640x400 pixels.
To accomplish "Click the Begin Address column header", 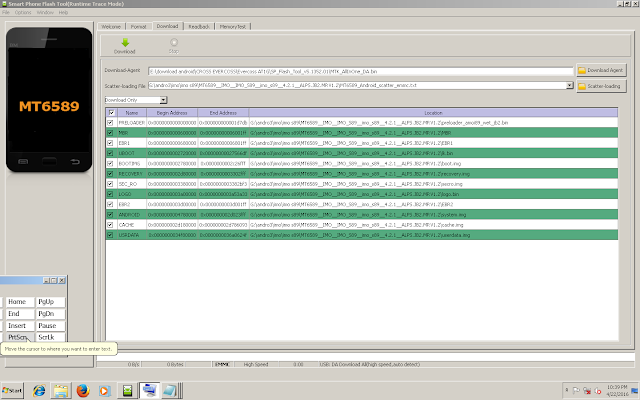I will (172, 113).
